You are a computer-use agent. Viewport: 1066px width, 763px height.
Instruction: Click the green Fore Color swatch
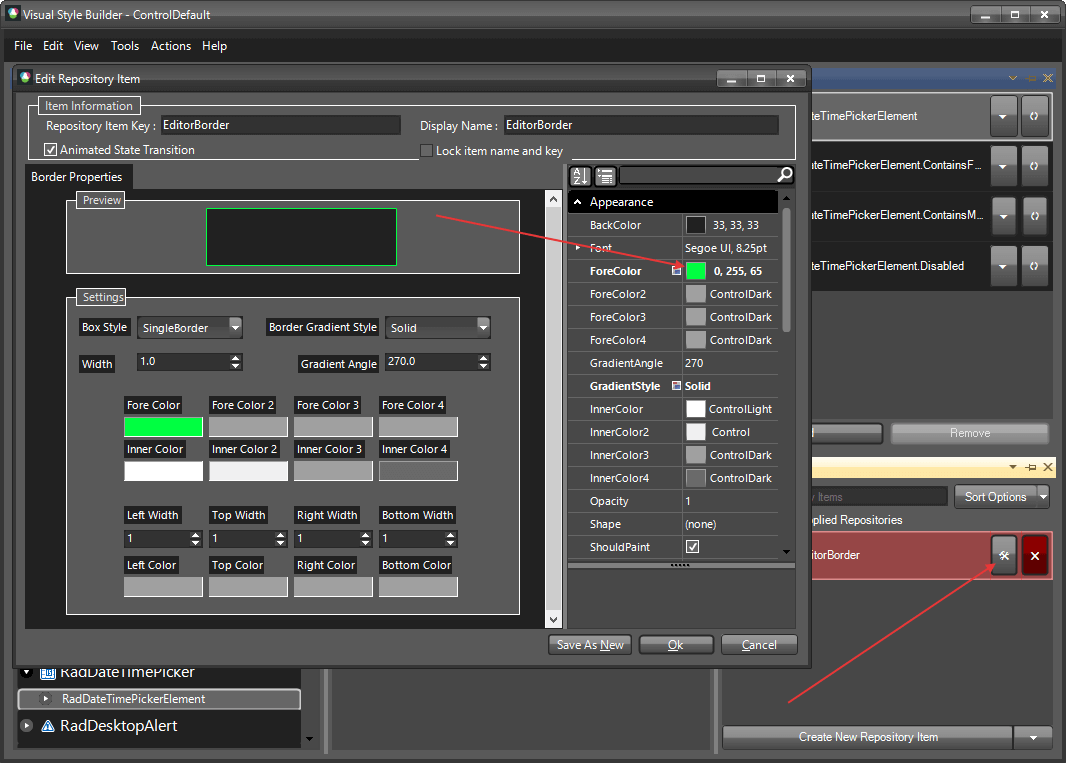click(163, 428)
